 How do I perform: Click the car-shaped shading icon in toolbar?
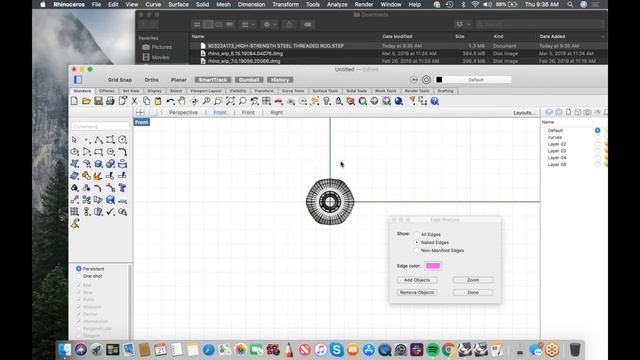[x=278, y=101]
